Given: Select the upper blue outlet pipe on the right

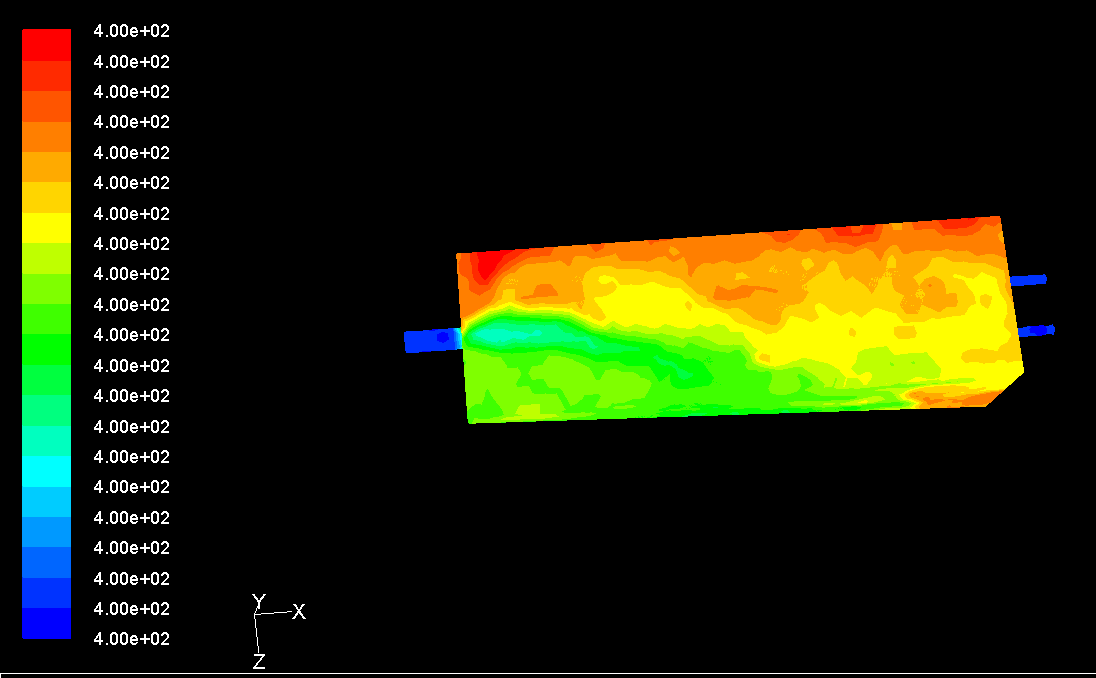Looking at the screenshot, I should [x=1028, y=280].
